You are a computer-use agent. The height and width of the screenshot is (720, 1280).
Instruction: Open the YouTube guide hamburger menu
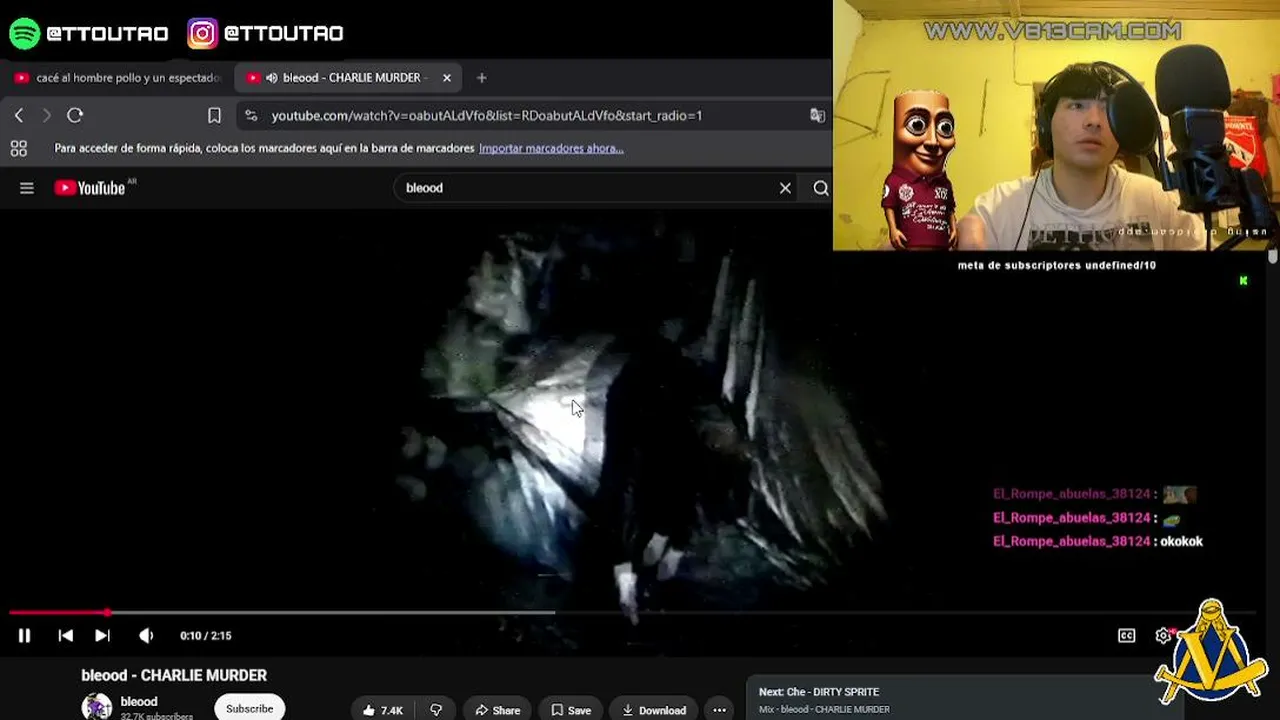[x=27, y=188]
